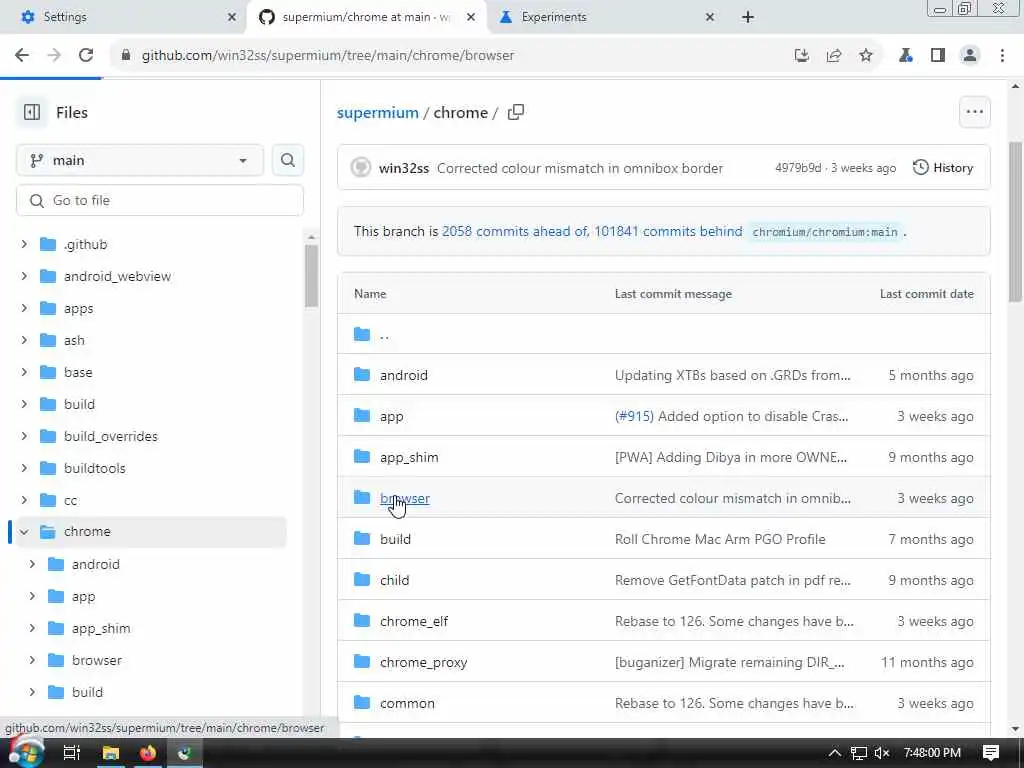Click the win32ss author name
This screenshot has height=768, width=1024.
[404, 168]
